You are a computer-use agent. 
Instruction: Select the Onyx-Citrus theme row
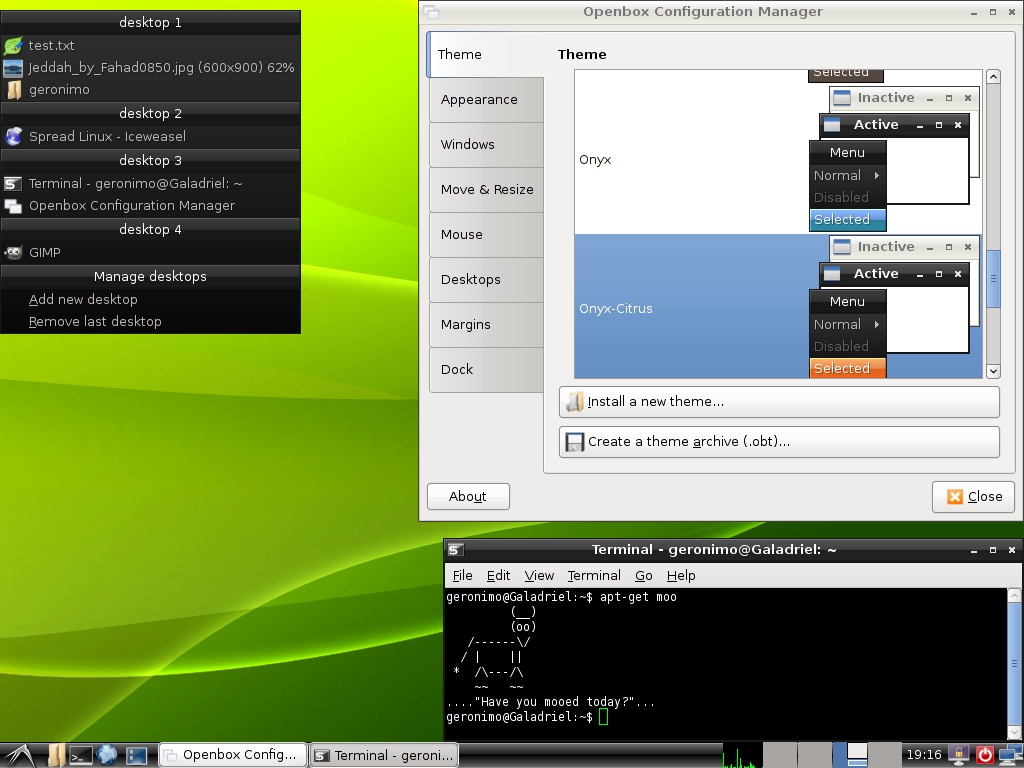778,308
